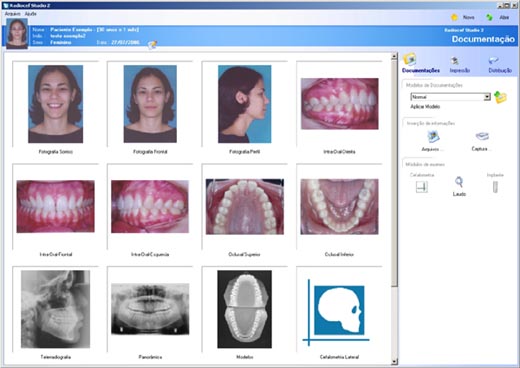Click the Arquivos insert image icon
The width and height of the screenshot is (520, 368).
(x=433, y=136)
